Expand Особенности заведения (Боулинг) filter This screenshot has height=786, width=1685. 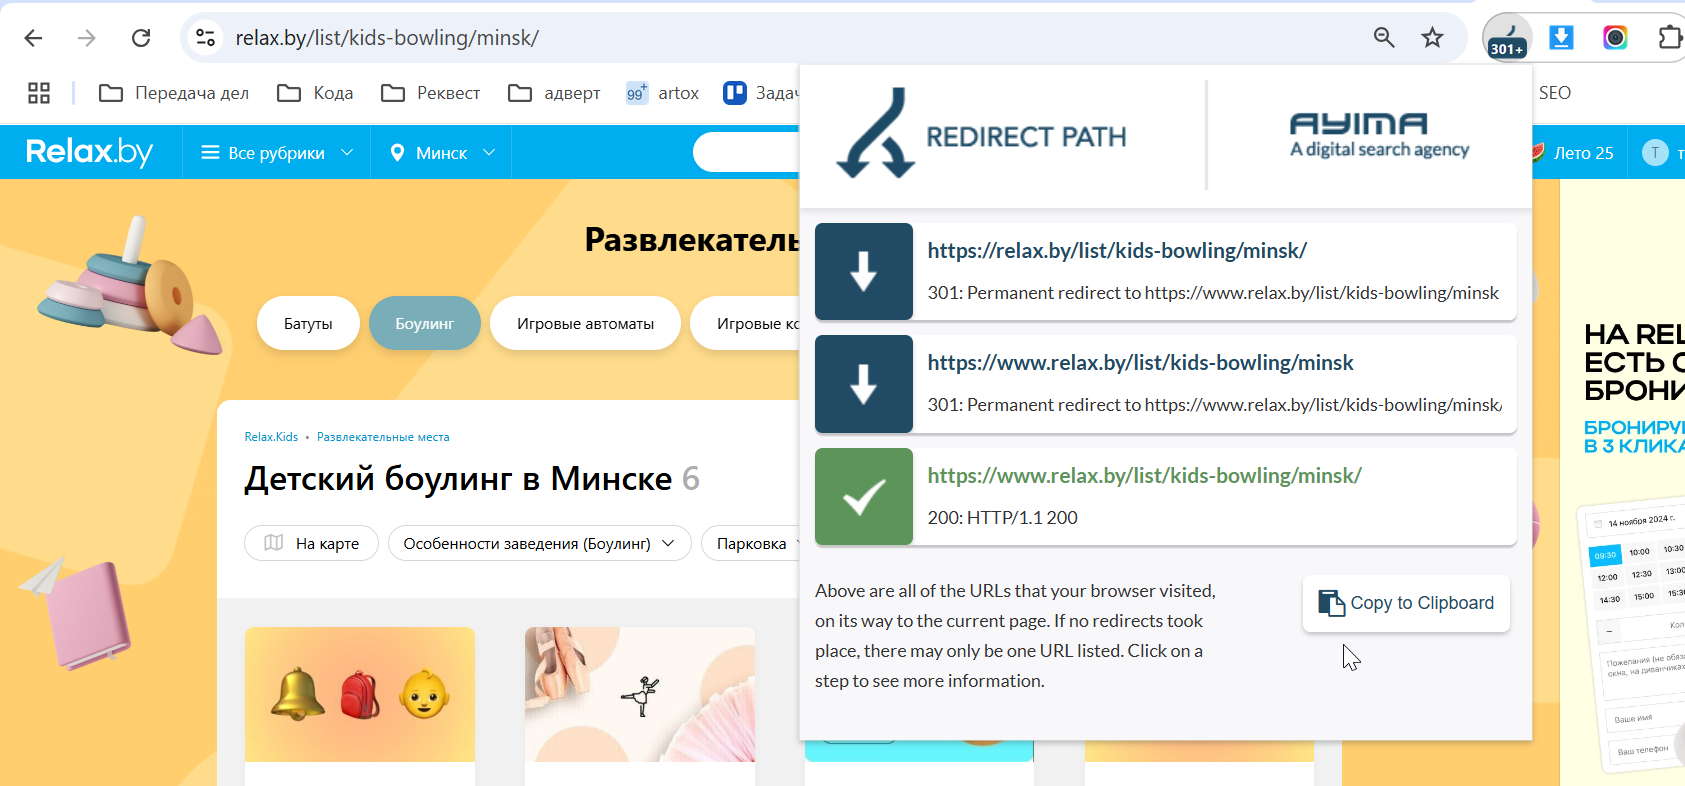[x=539, y=543]
